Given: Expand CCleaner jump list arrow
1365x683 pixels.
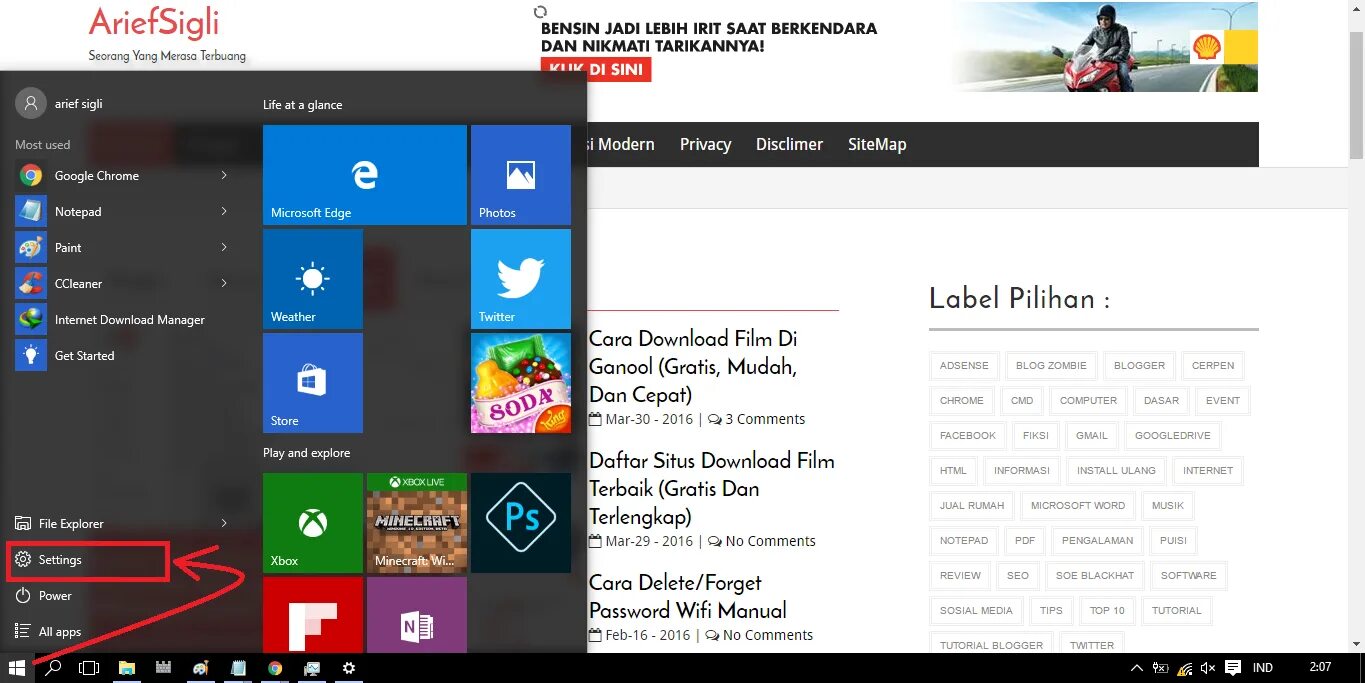Looking at the screenshot, I should click(x=224, y=284).
